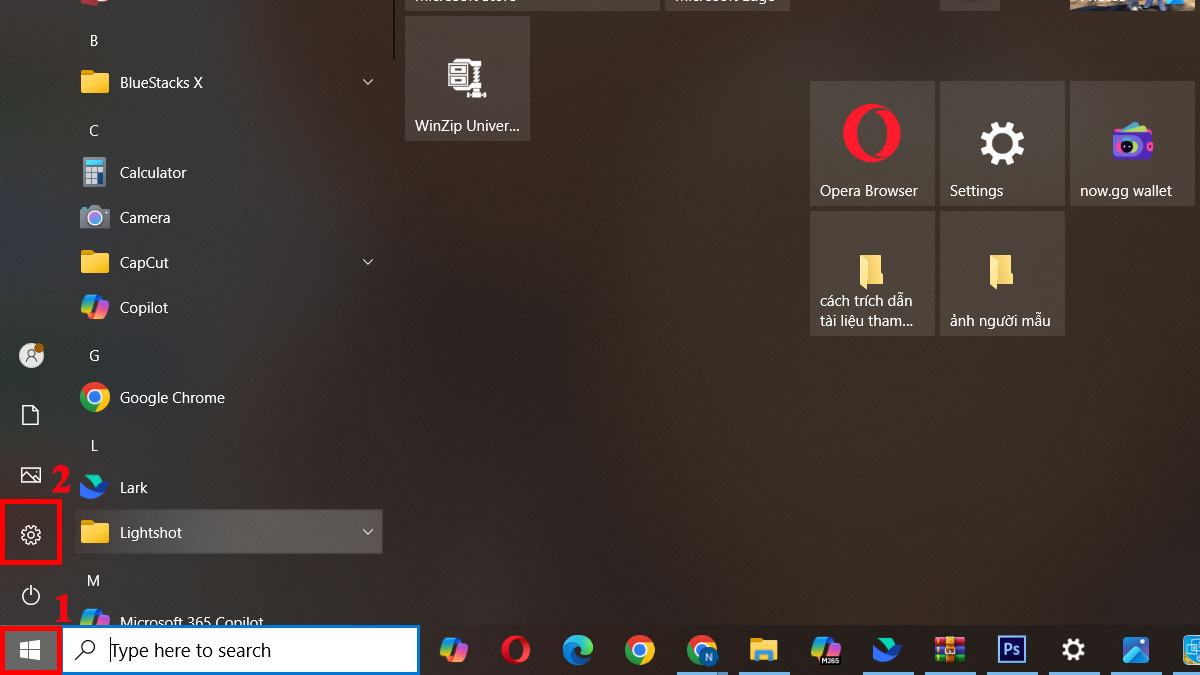Open the now.gg wallet tile

pos(1132,143)
